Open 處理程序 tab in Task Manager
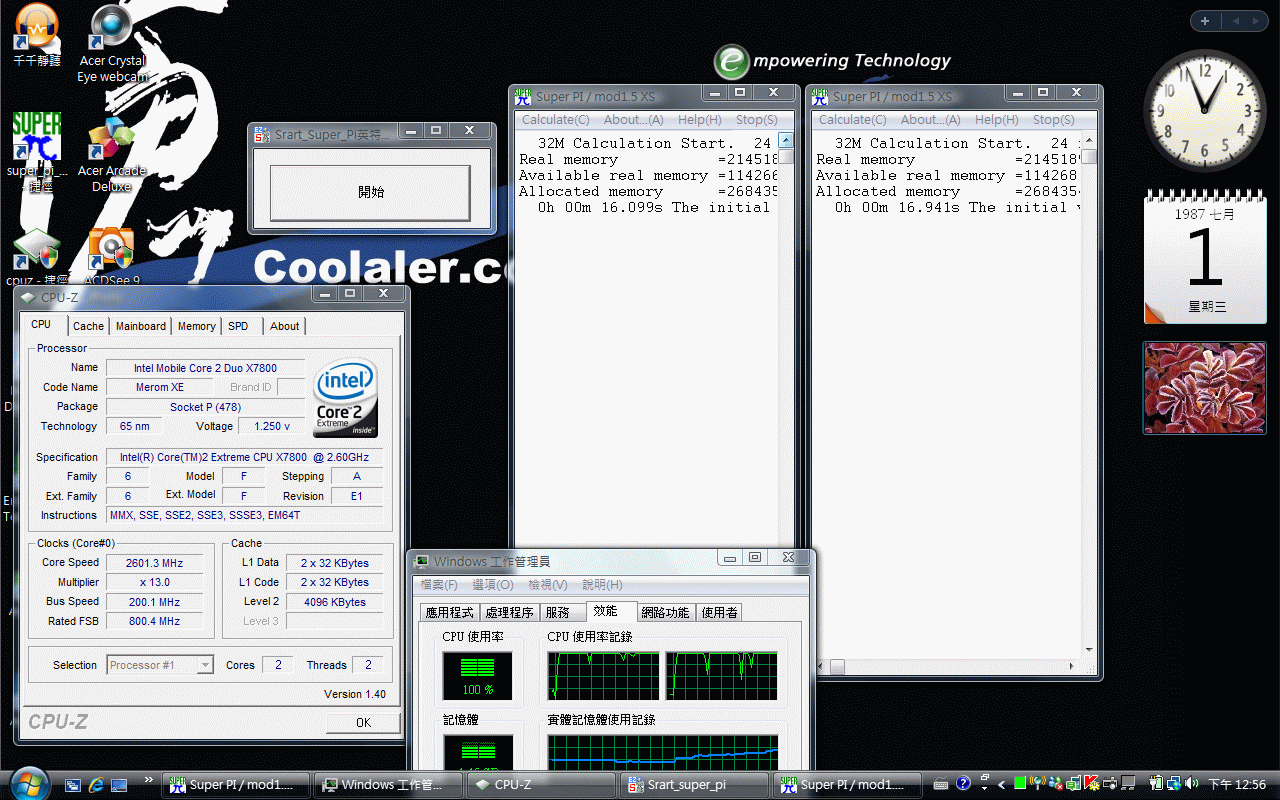 point(510,612)
